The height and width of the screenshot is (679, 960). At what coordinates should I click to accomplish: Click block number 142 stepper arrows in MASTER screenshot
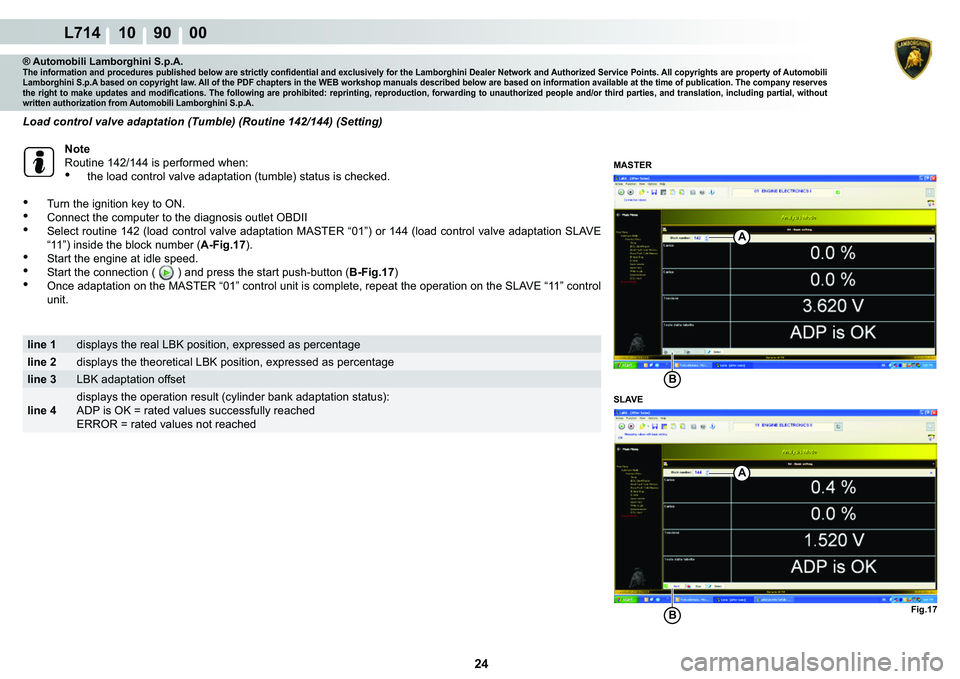(707, 238)
